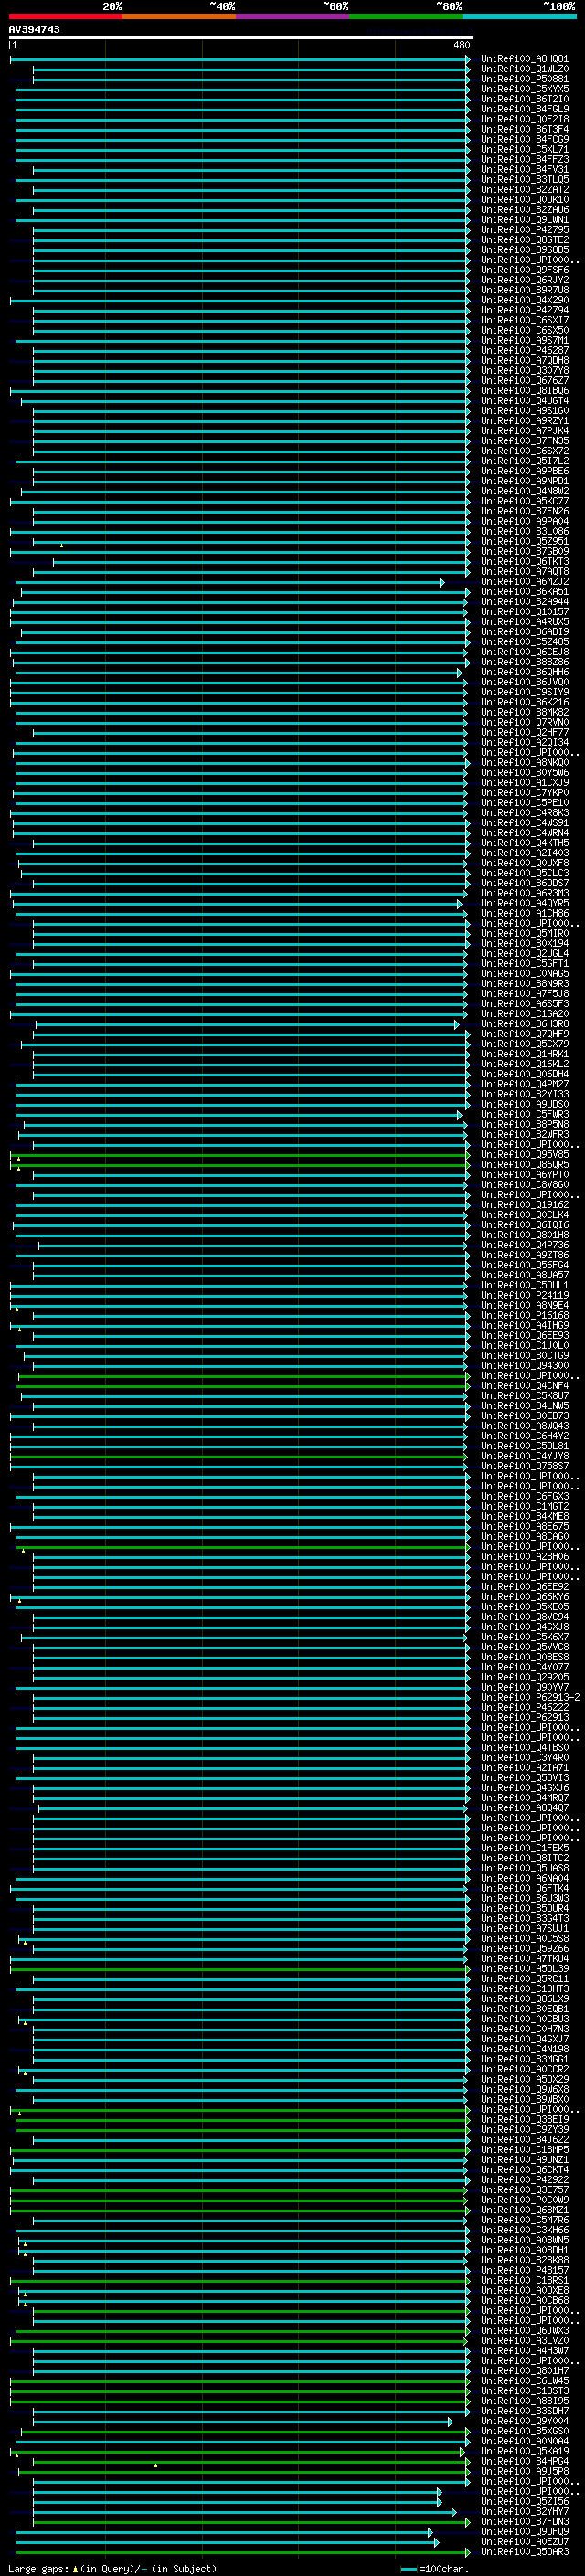
Task: Click UniRef100_Q6JWX3 hit name
Action: pyautogui.click(x=524, y=2330)
